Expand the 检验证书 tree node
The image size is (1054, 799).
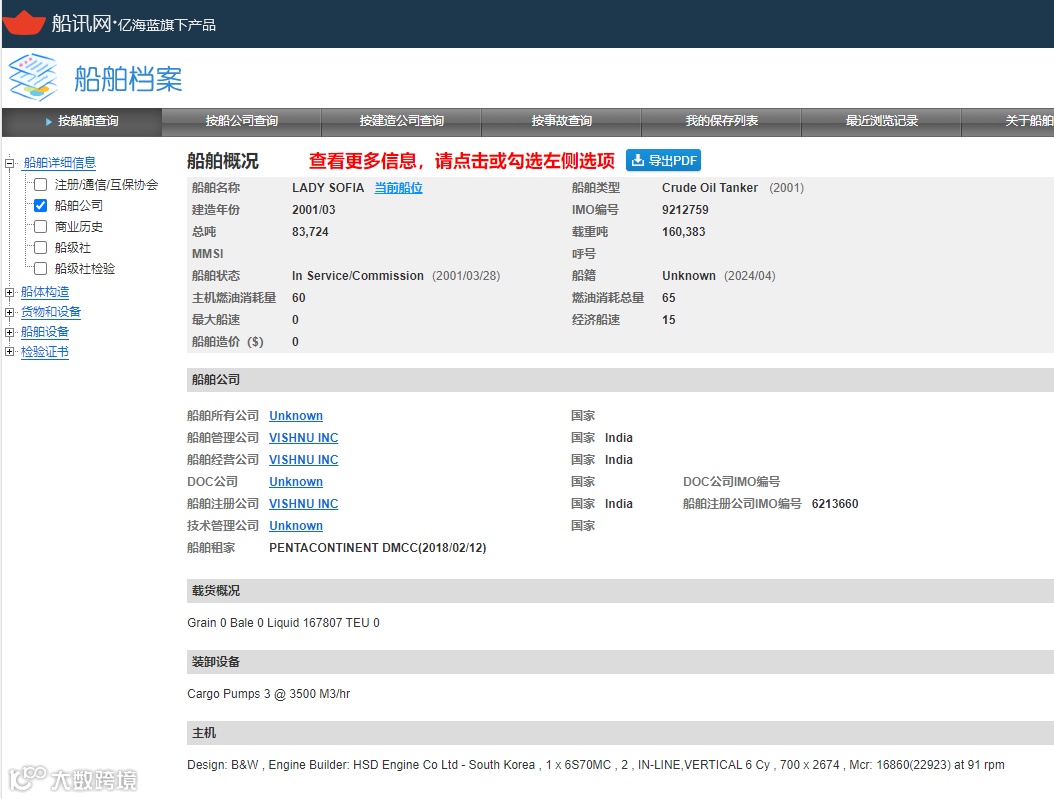coord(9,351)
